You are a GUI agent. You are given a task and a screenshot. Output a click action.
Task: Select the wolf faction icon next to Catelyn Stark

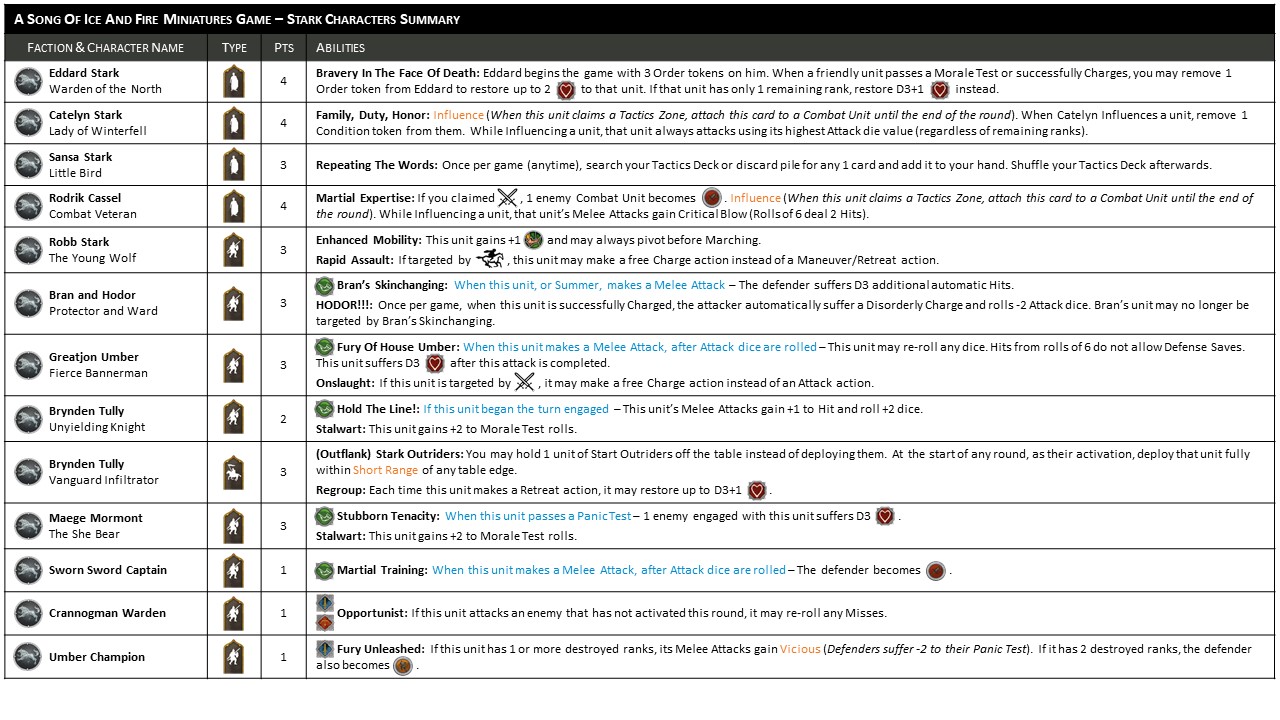click(28, 123)
